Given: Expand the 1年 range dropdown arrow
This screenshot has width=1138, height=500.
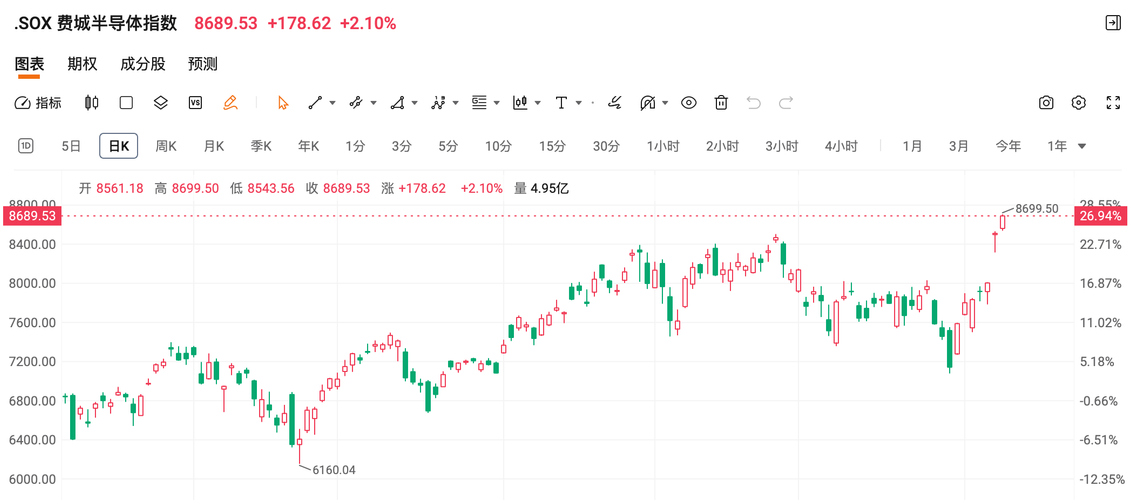Looking at the screenshot, I should (1082, 147).
